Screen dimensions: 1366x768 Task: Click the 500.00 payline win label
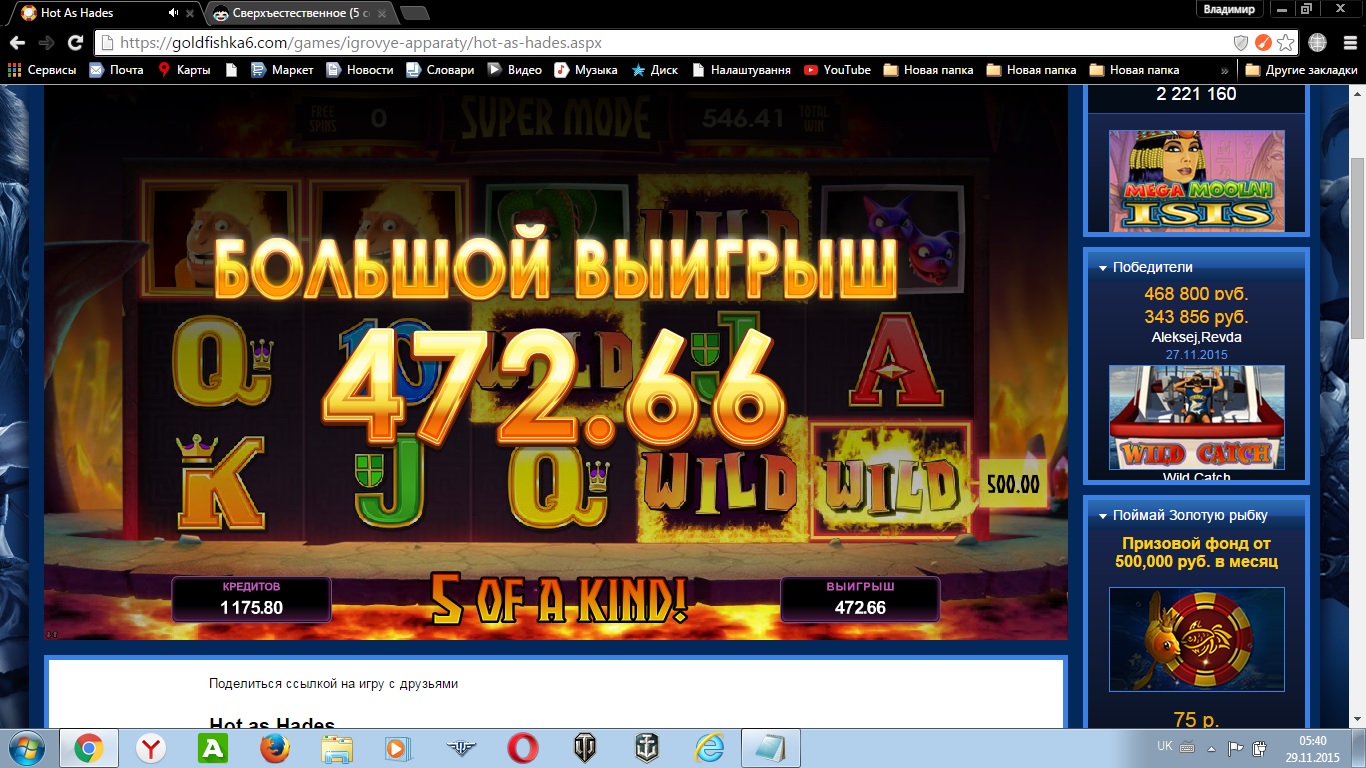(1012, 486)
